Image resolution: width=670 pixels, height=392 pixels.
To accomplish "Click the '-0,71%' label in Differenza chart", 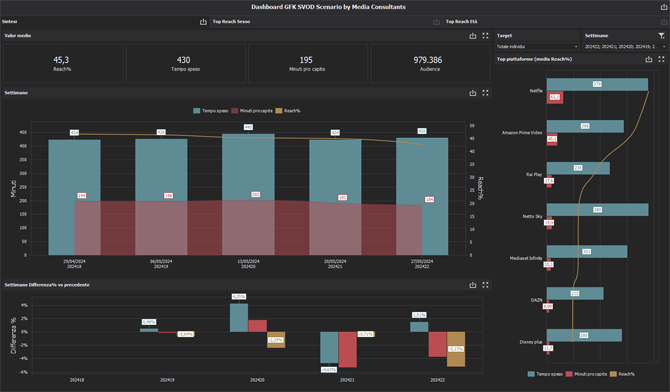I will [x=366, y=334].
